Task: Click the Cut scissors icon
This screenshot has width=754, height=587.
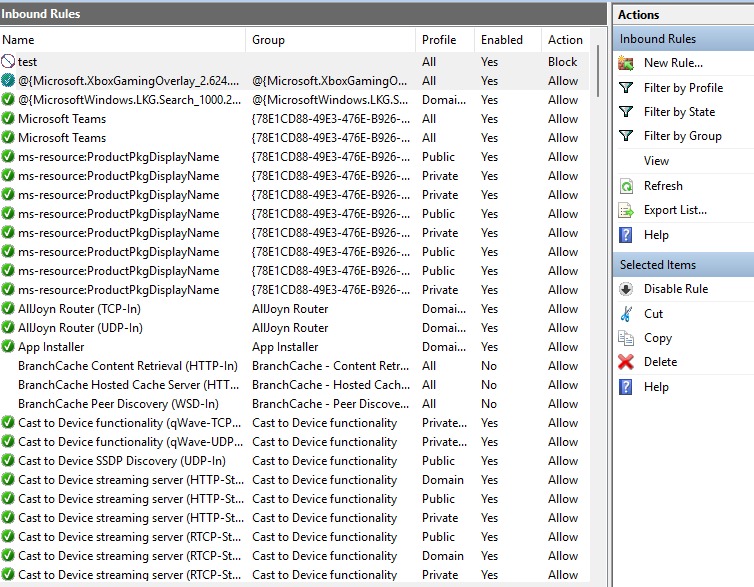Action: point(626,313)
